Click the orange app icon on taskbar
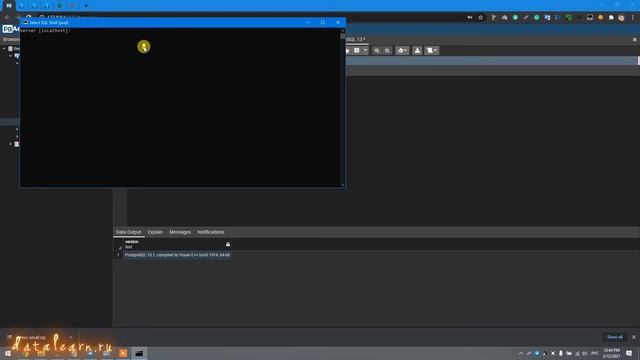Viewport: 640px width, 360px height. (123, 353)
